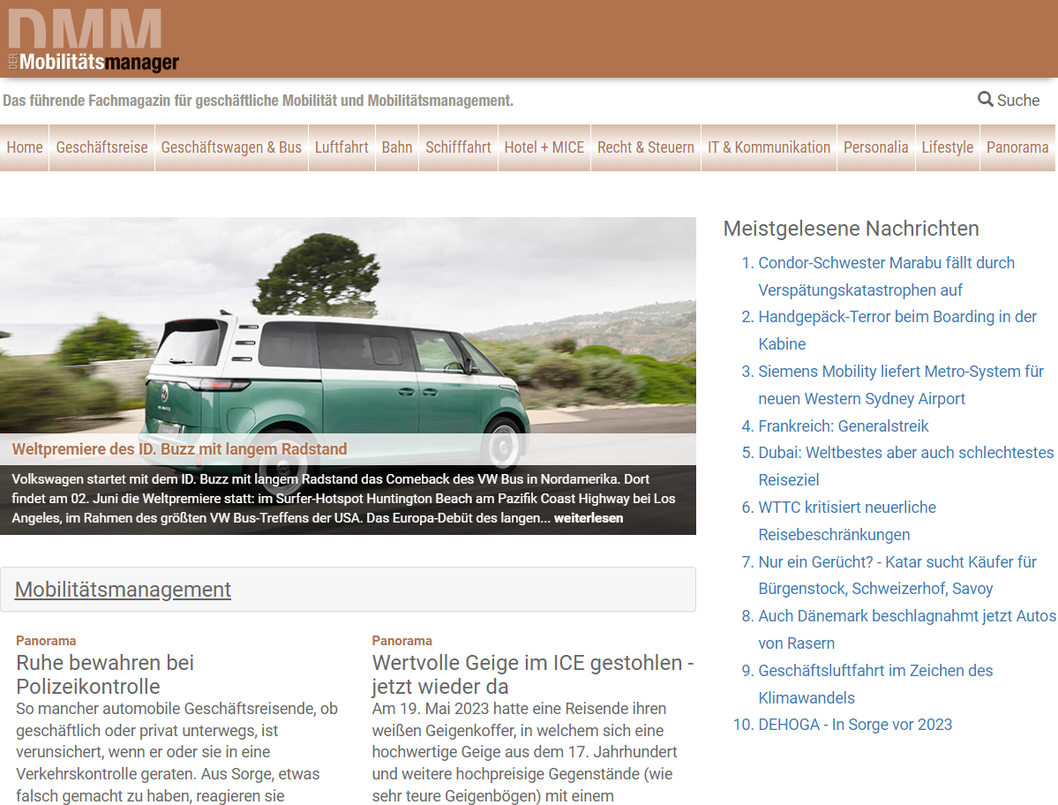
Task: Navigate to the Bahn section
Action: pyautogui.click(x=397, y=147)
